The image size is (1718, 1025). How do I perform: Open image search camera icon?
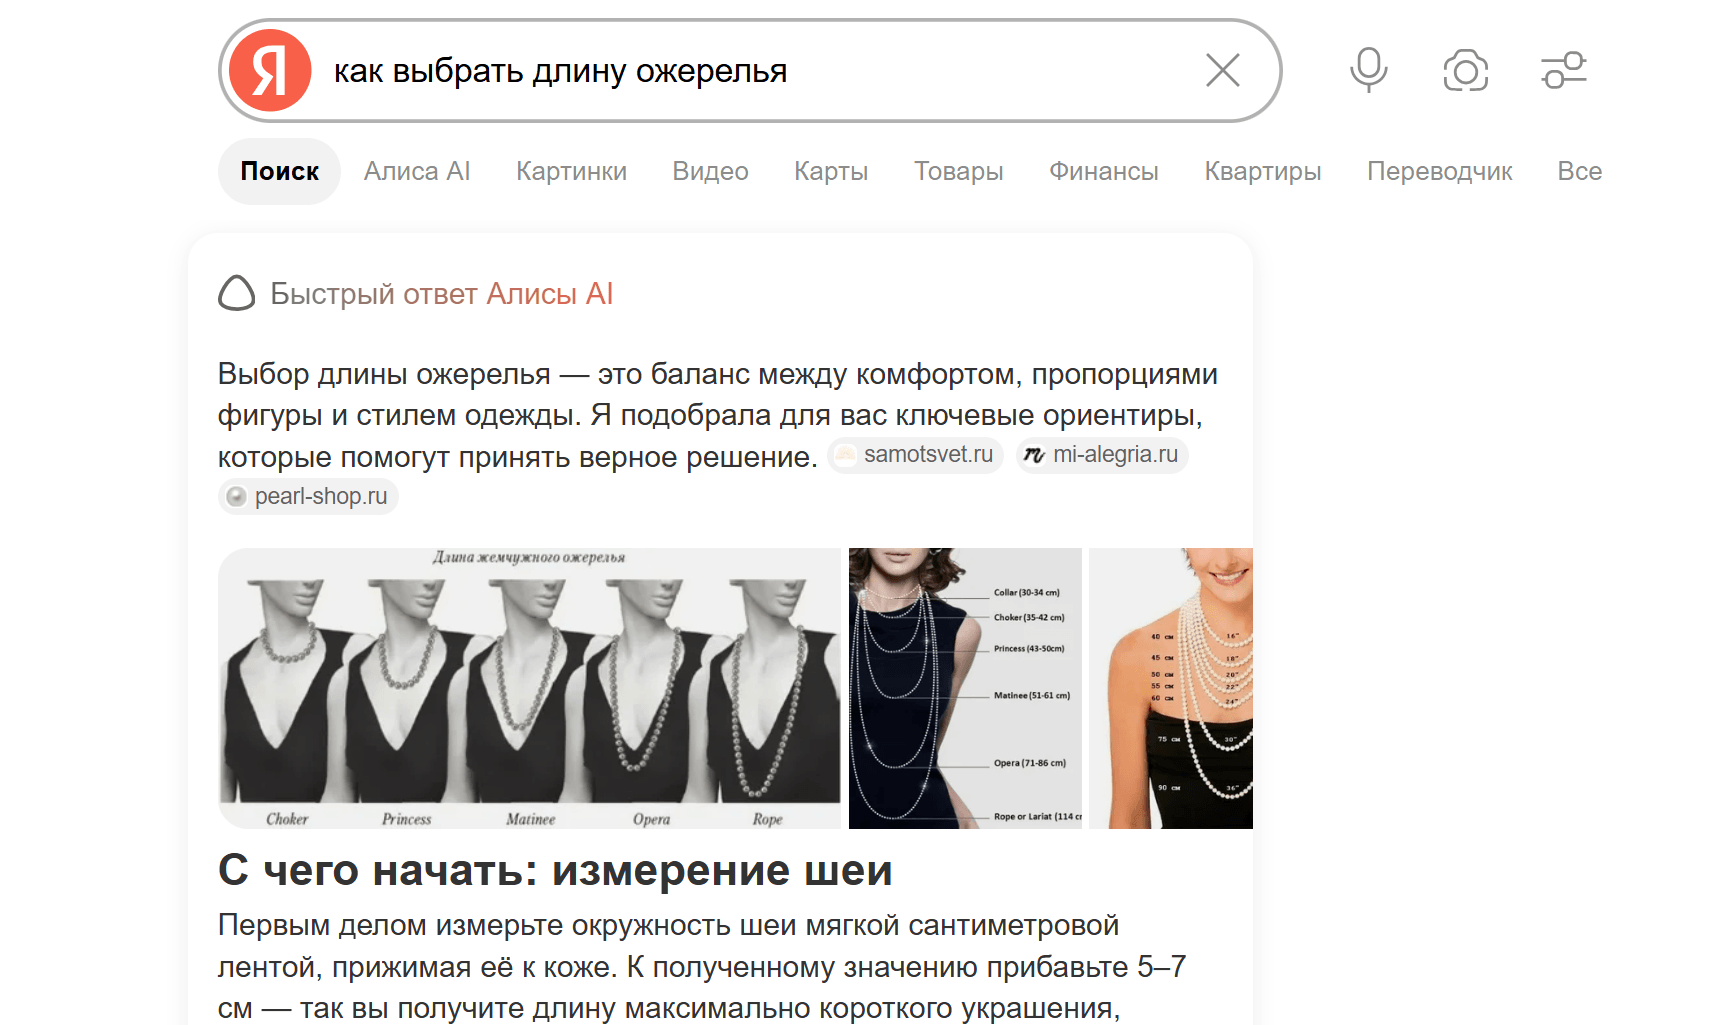click(x=1466, y=70)
